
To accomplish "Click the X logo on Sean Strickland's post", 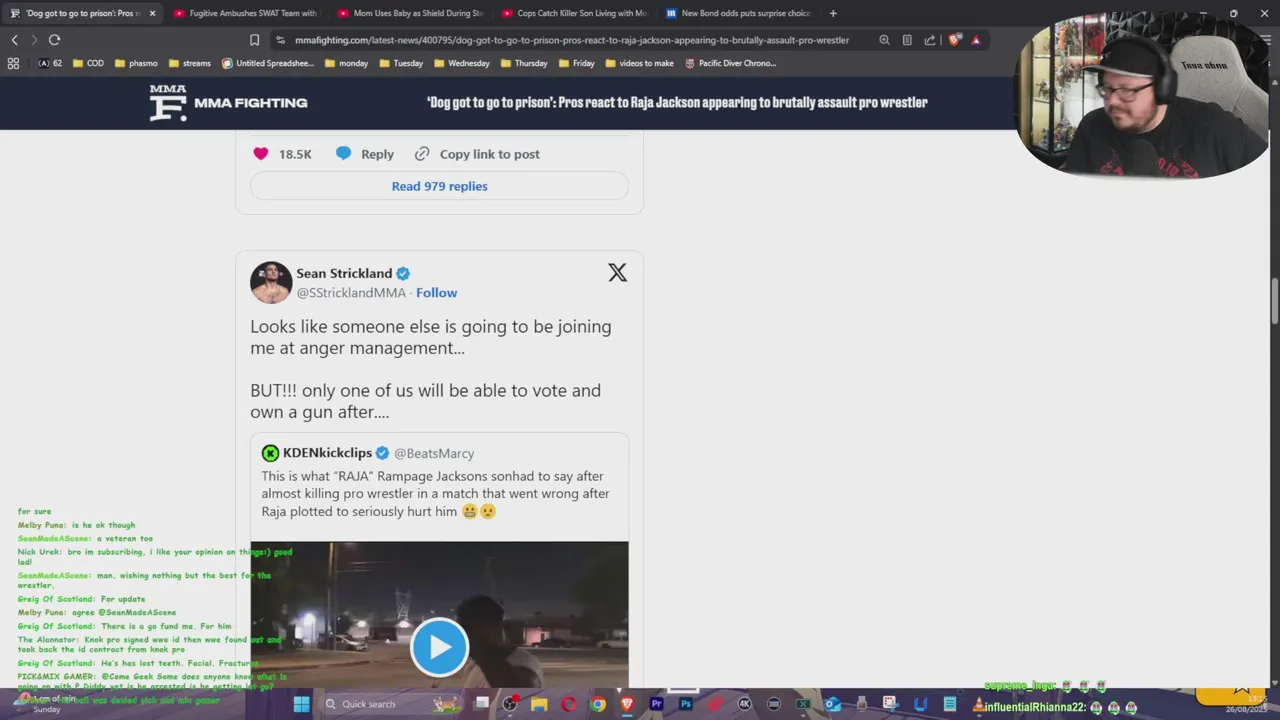I will [x=617, y=272].
